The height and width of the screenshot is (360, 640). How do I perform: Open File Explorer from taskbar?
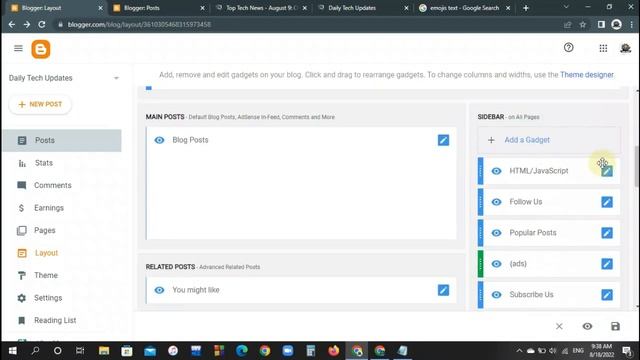click(104, 351)
